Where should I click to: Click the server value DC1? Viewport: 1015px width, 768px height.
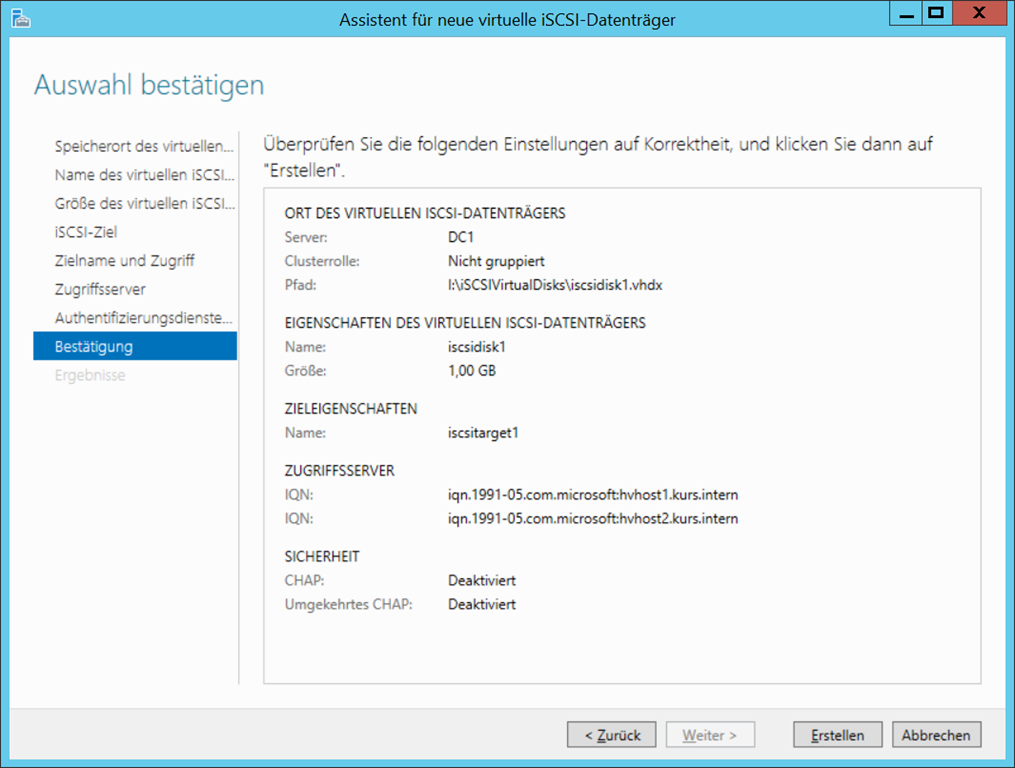[x=461, y=237]
